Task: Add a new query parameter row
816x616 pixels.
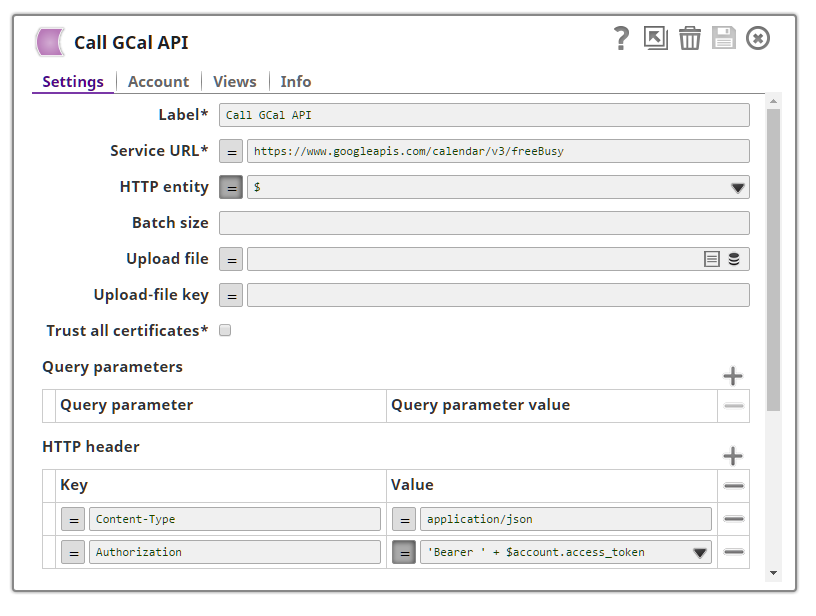Action: click(733, 376)
